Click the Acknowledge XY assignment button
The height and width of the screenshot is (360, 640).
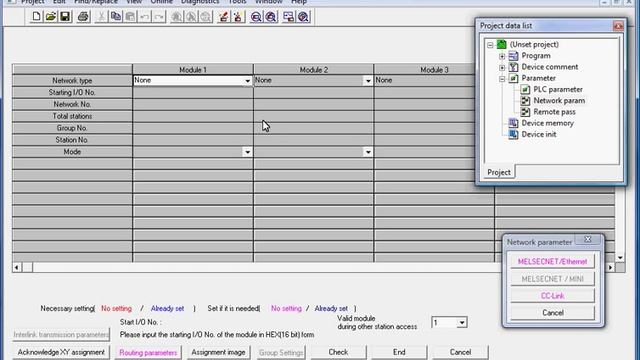[61, 352]
